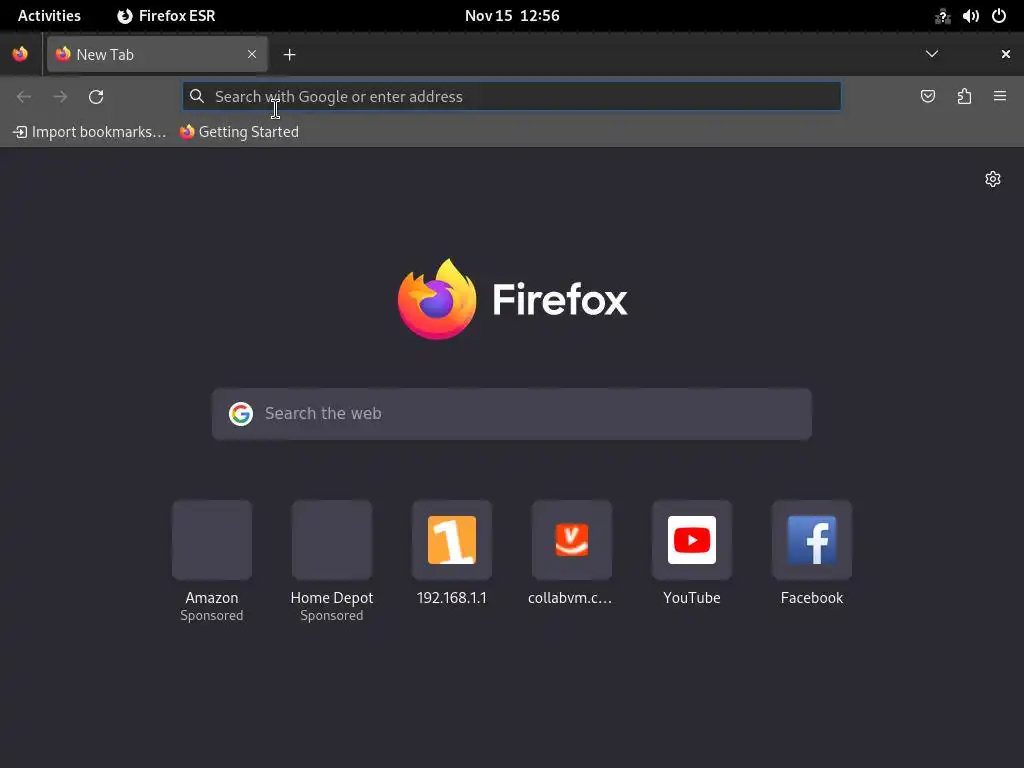Viewport: 1024px width, 768px height.
Task: Open new tab personalize gear icon
Action: point(993,179)
